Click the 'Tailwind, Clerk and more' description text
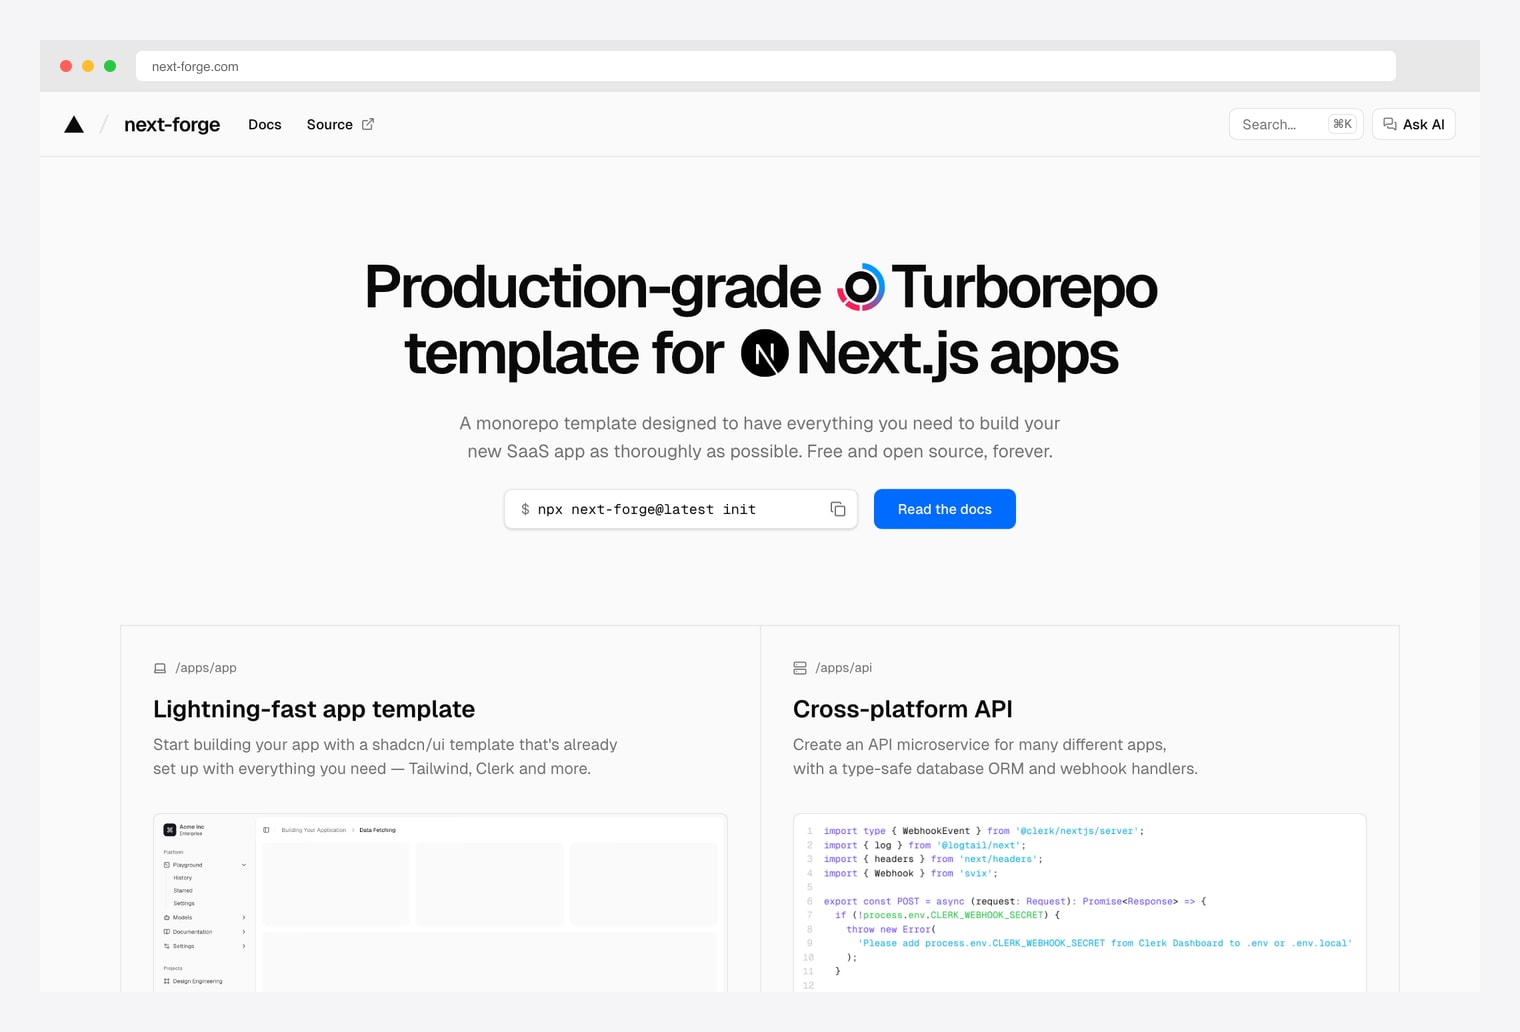 click(500, 769)
